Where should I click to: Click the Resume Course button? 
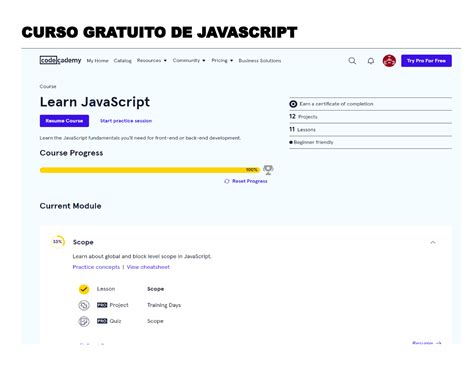[x=64, y=121]
